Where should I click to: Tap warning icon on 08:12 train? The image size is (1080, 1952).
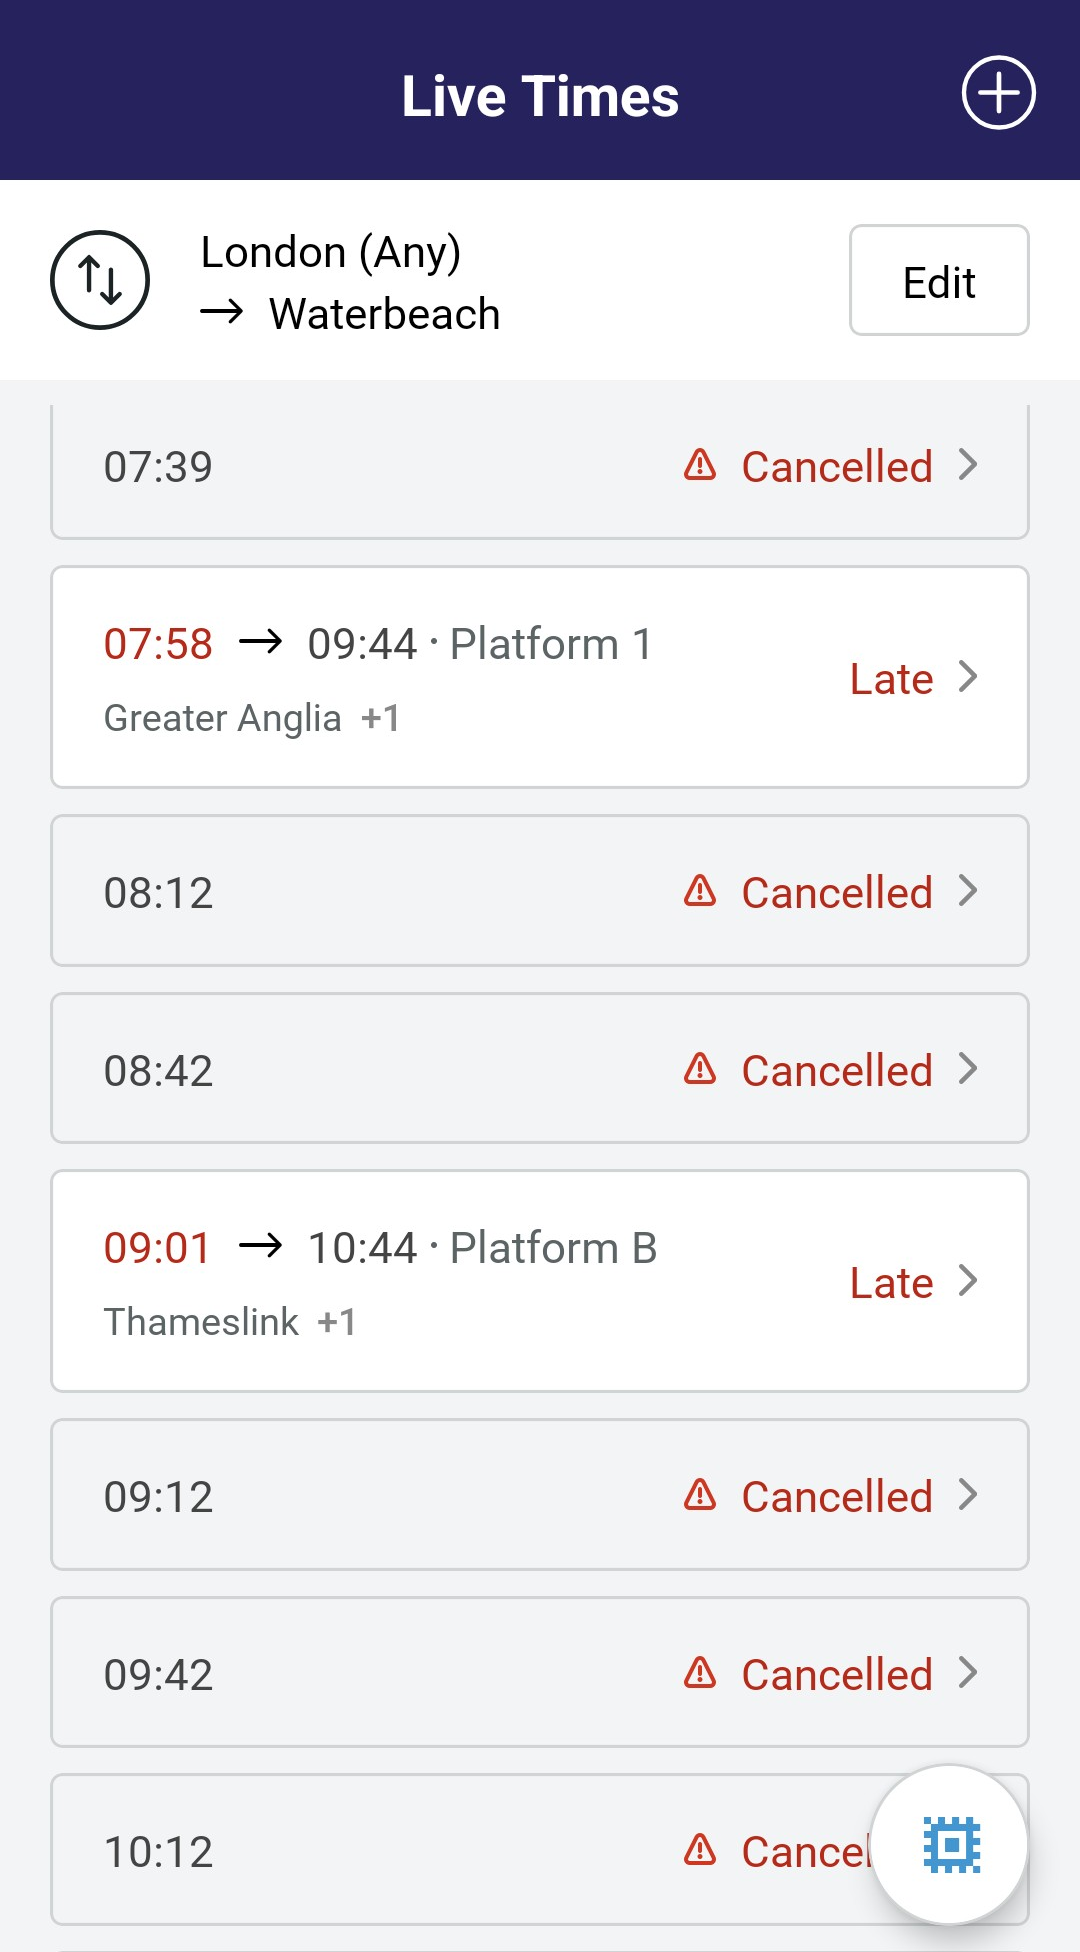tap(700, 891)
